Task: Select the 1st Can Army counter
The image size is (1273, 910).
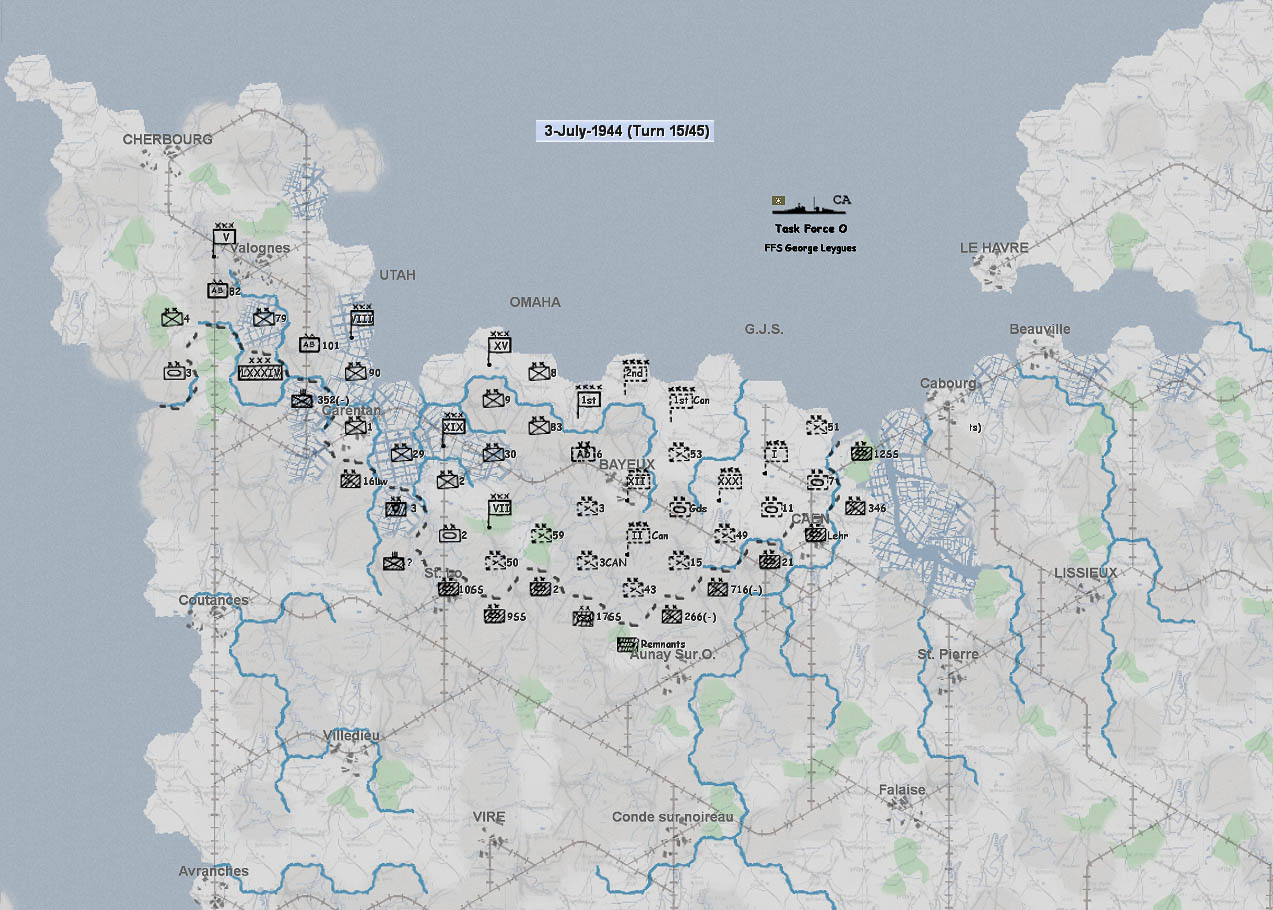Action: (x=682, y=402)
